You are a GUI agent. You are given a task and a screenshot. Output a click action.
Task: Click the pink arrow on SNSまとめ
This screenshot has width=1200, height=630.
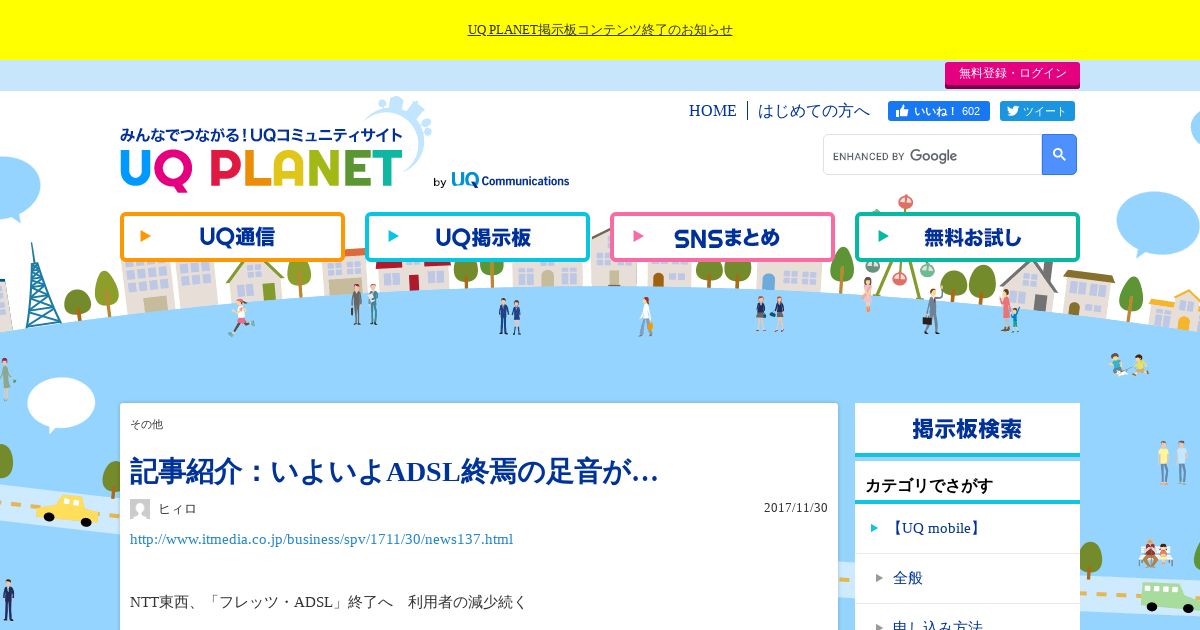(x=638, y=237)
